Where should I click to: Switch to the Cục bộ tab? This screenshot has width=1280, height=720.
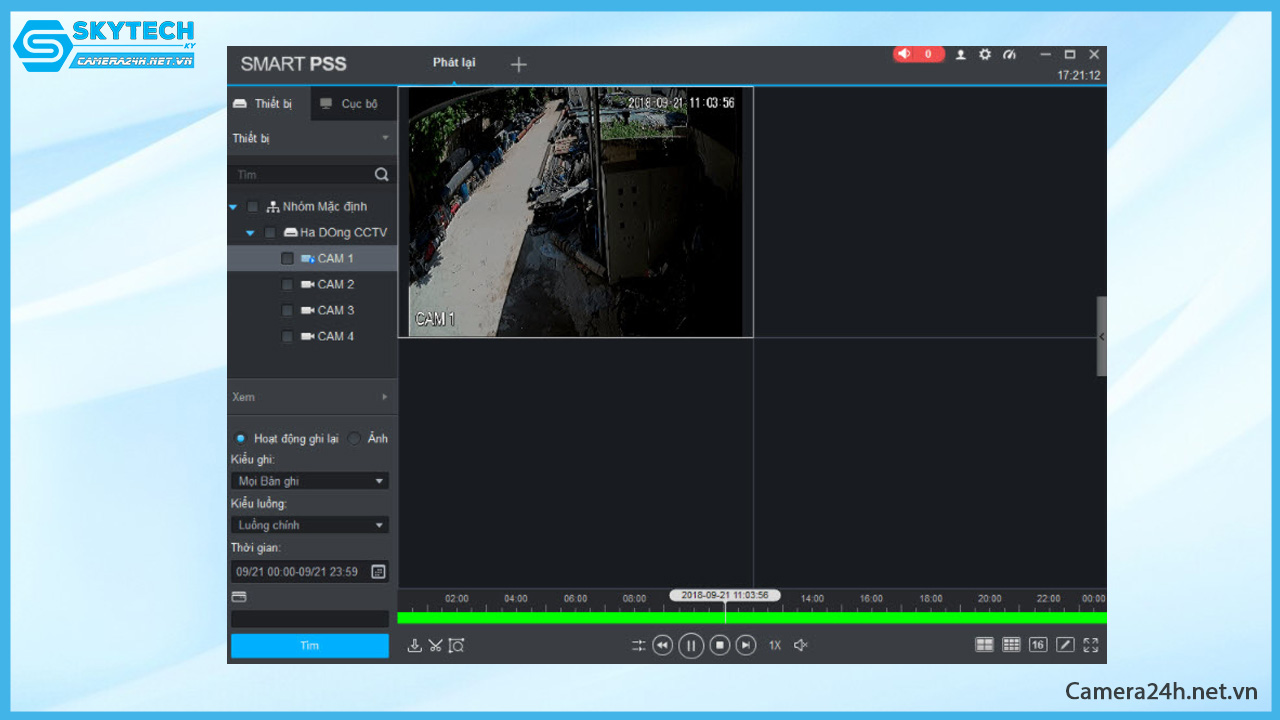coord(350,104)
